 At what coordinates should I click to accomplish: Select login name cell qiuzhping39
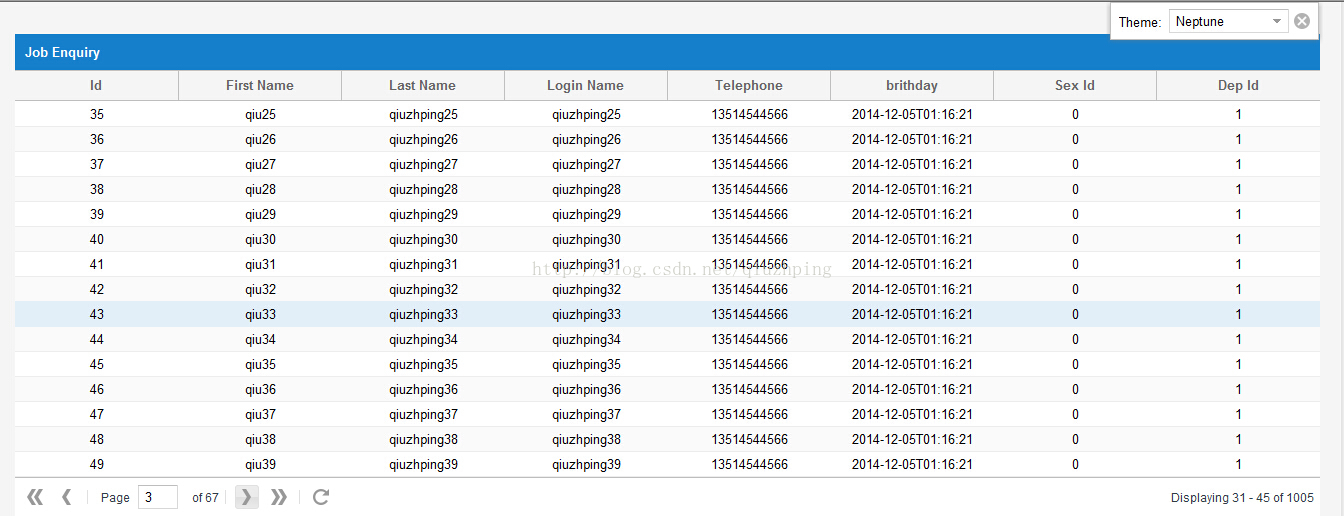click(586, 464)
